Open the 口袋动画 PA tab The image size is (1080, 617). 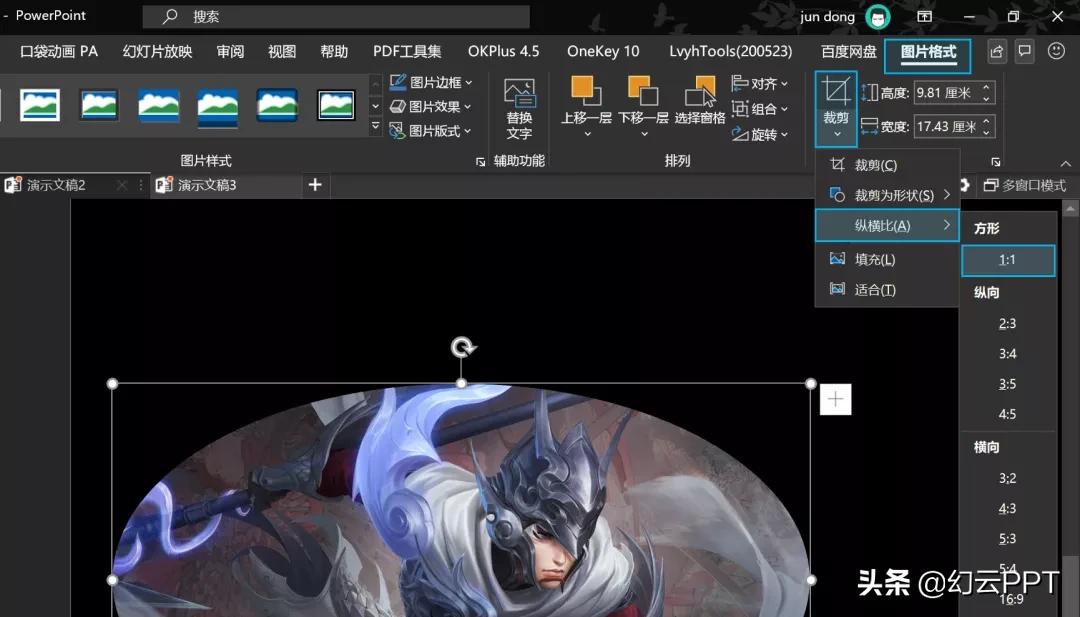point(59,52)
